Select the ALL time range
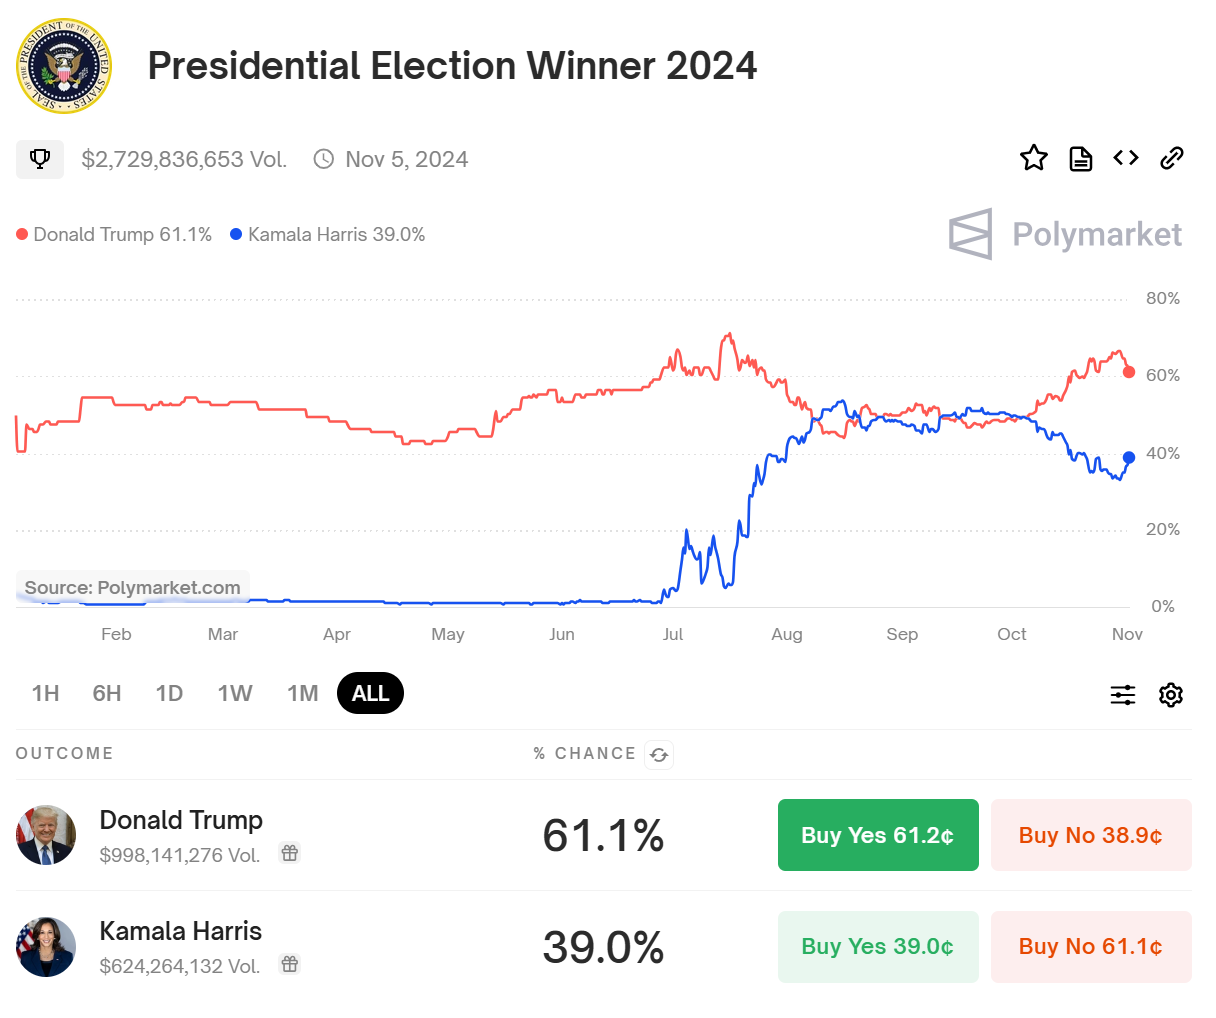 [x=370, y=694]
